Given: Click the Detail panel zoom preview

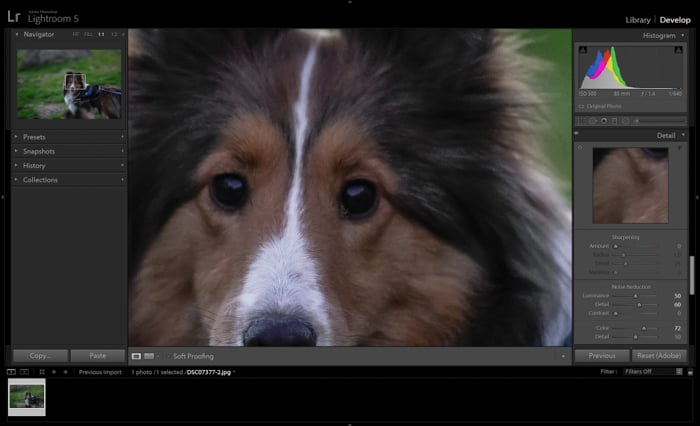Looking at the screenshot, I should [630, 185].
